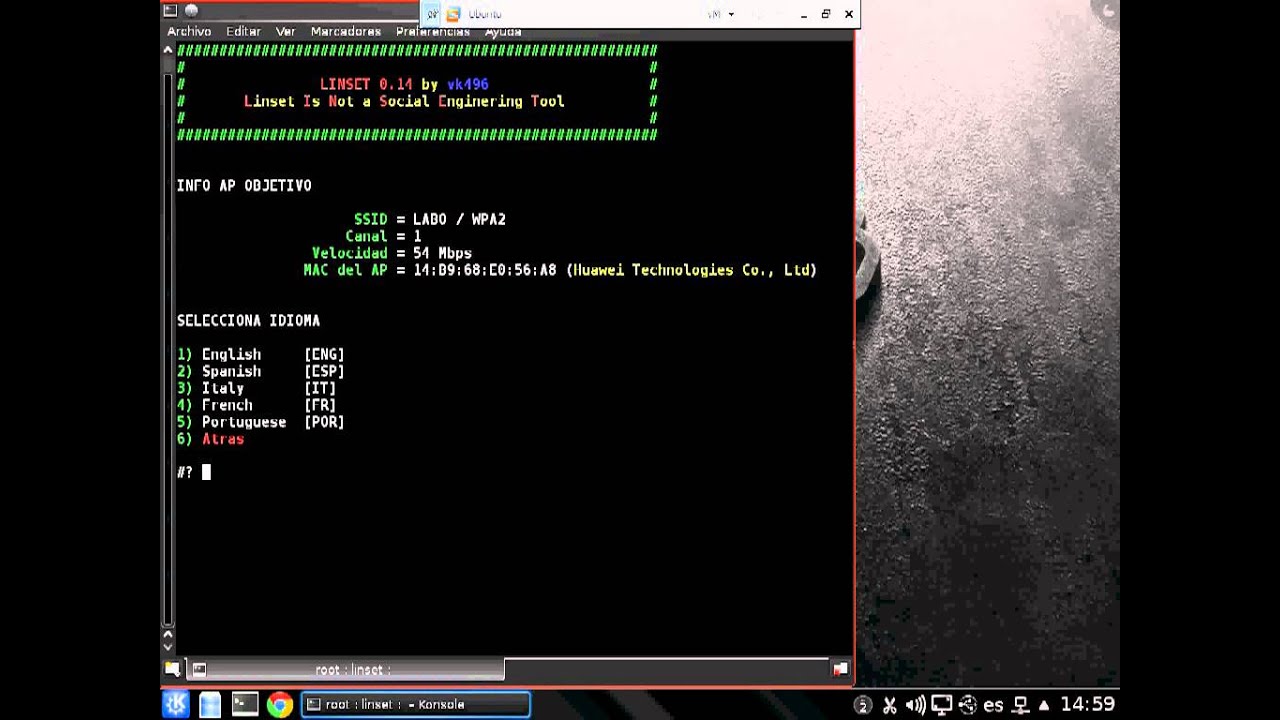Open the Konsole window menu icon
Image resolution: width=1280 pixels, height=720 pixels.
[x=170, y=11]
